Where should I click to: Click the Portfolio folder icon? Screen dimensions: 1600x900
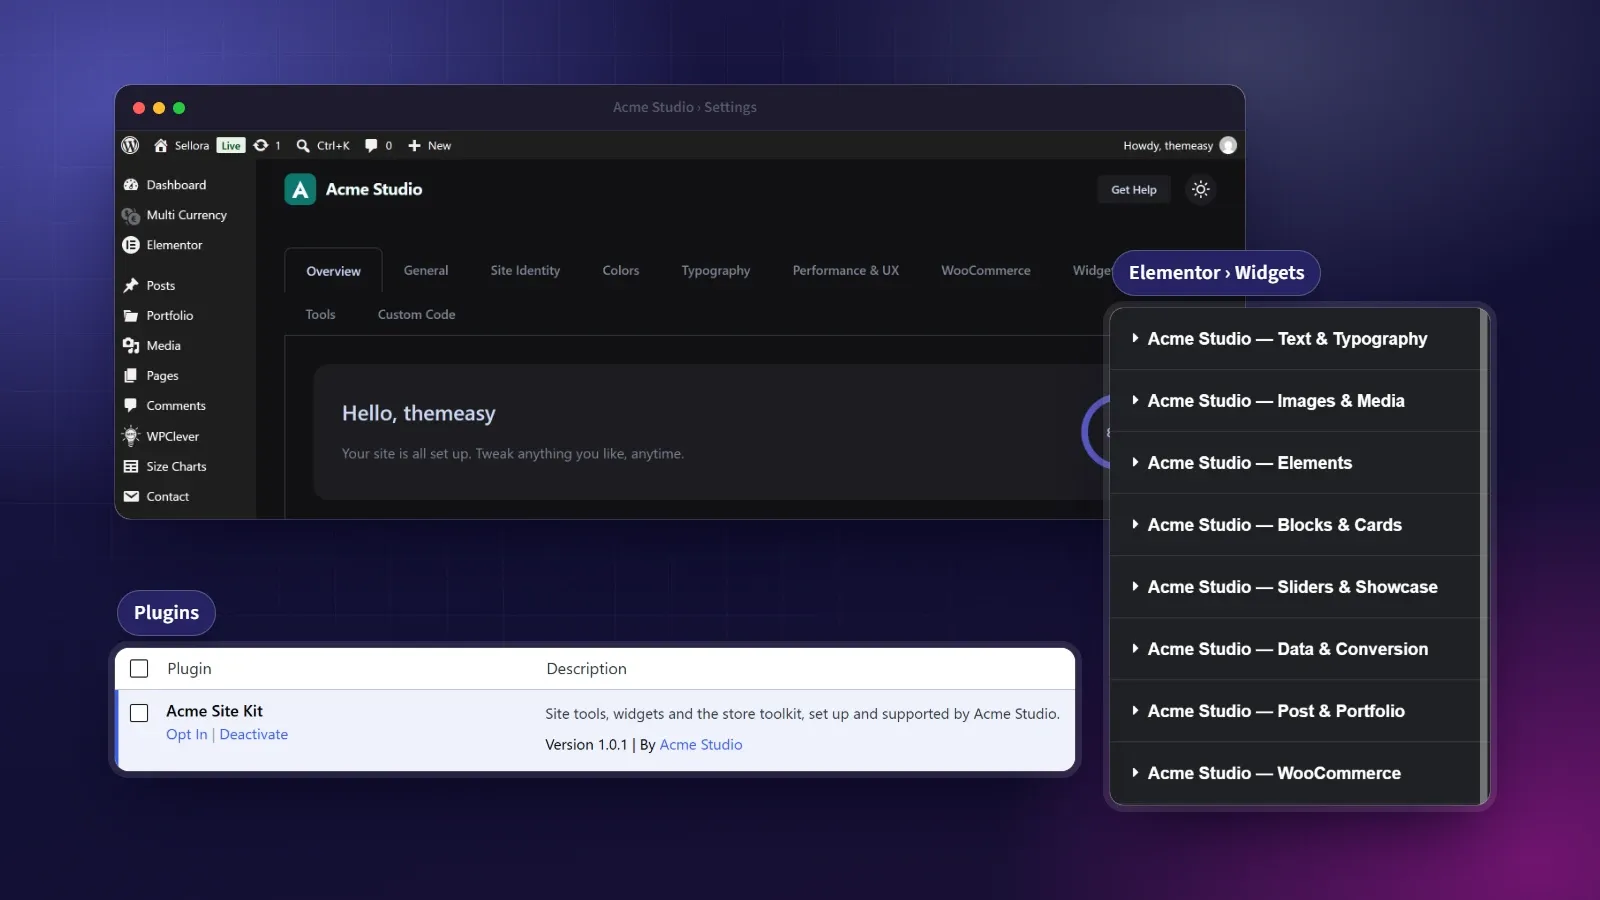(131, 315)
